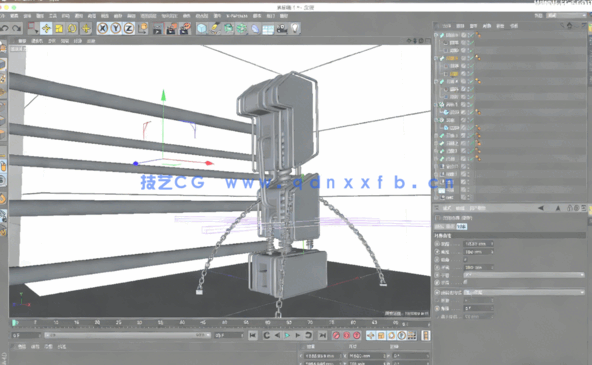Screen dimensions: 592x365
Task: Click the current frame field at timeline left
Action: [x=26, y=335]
